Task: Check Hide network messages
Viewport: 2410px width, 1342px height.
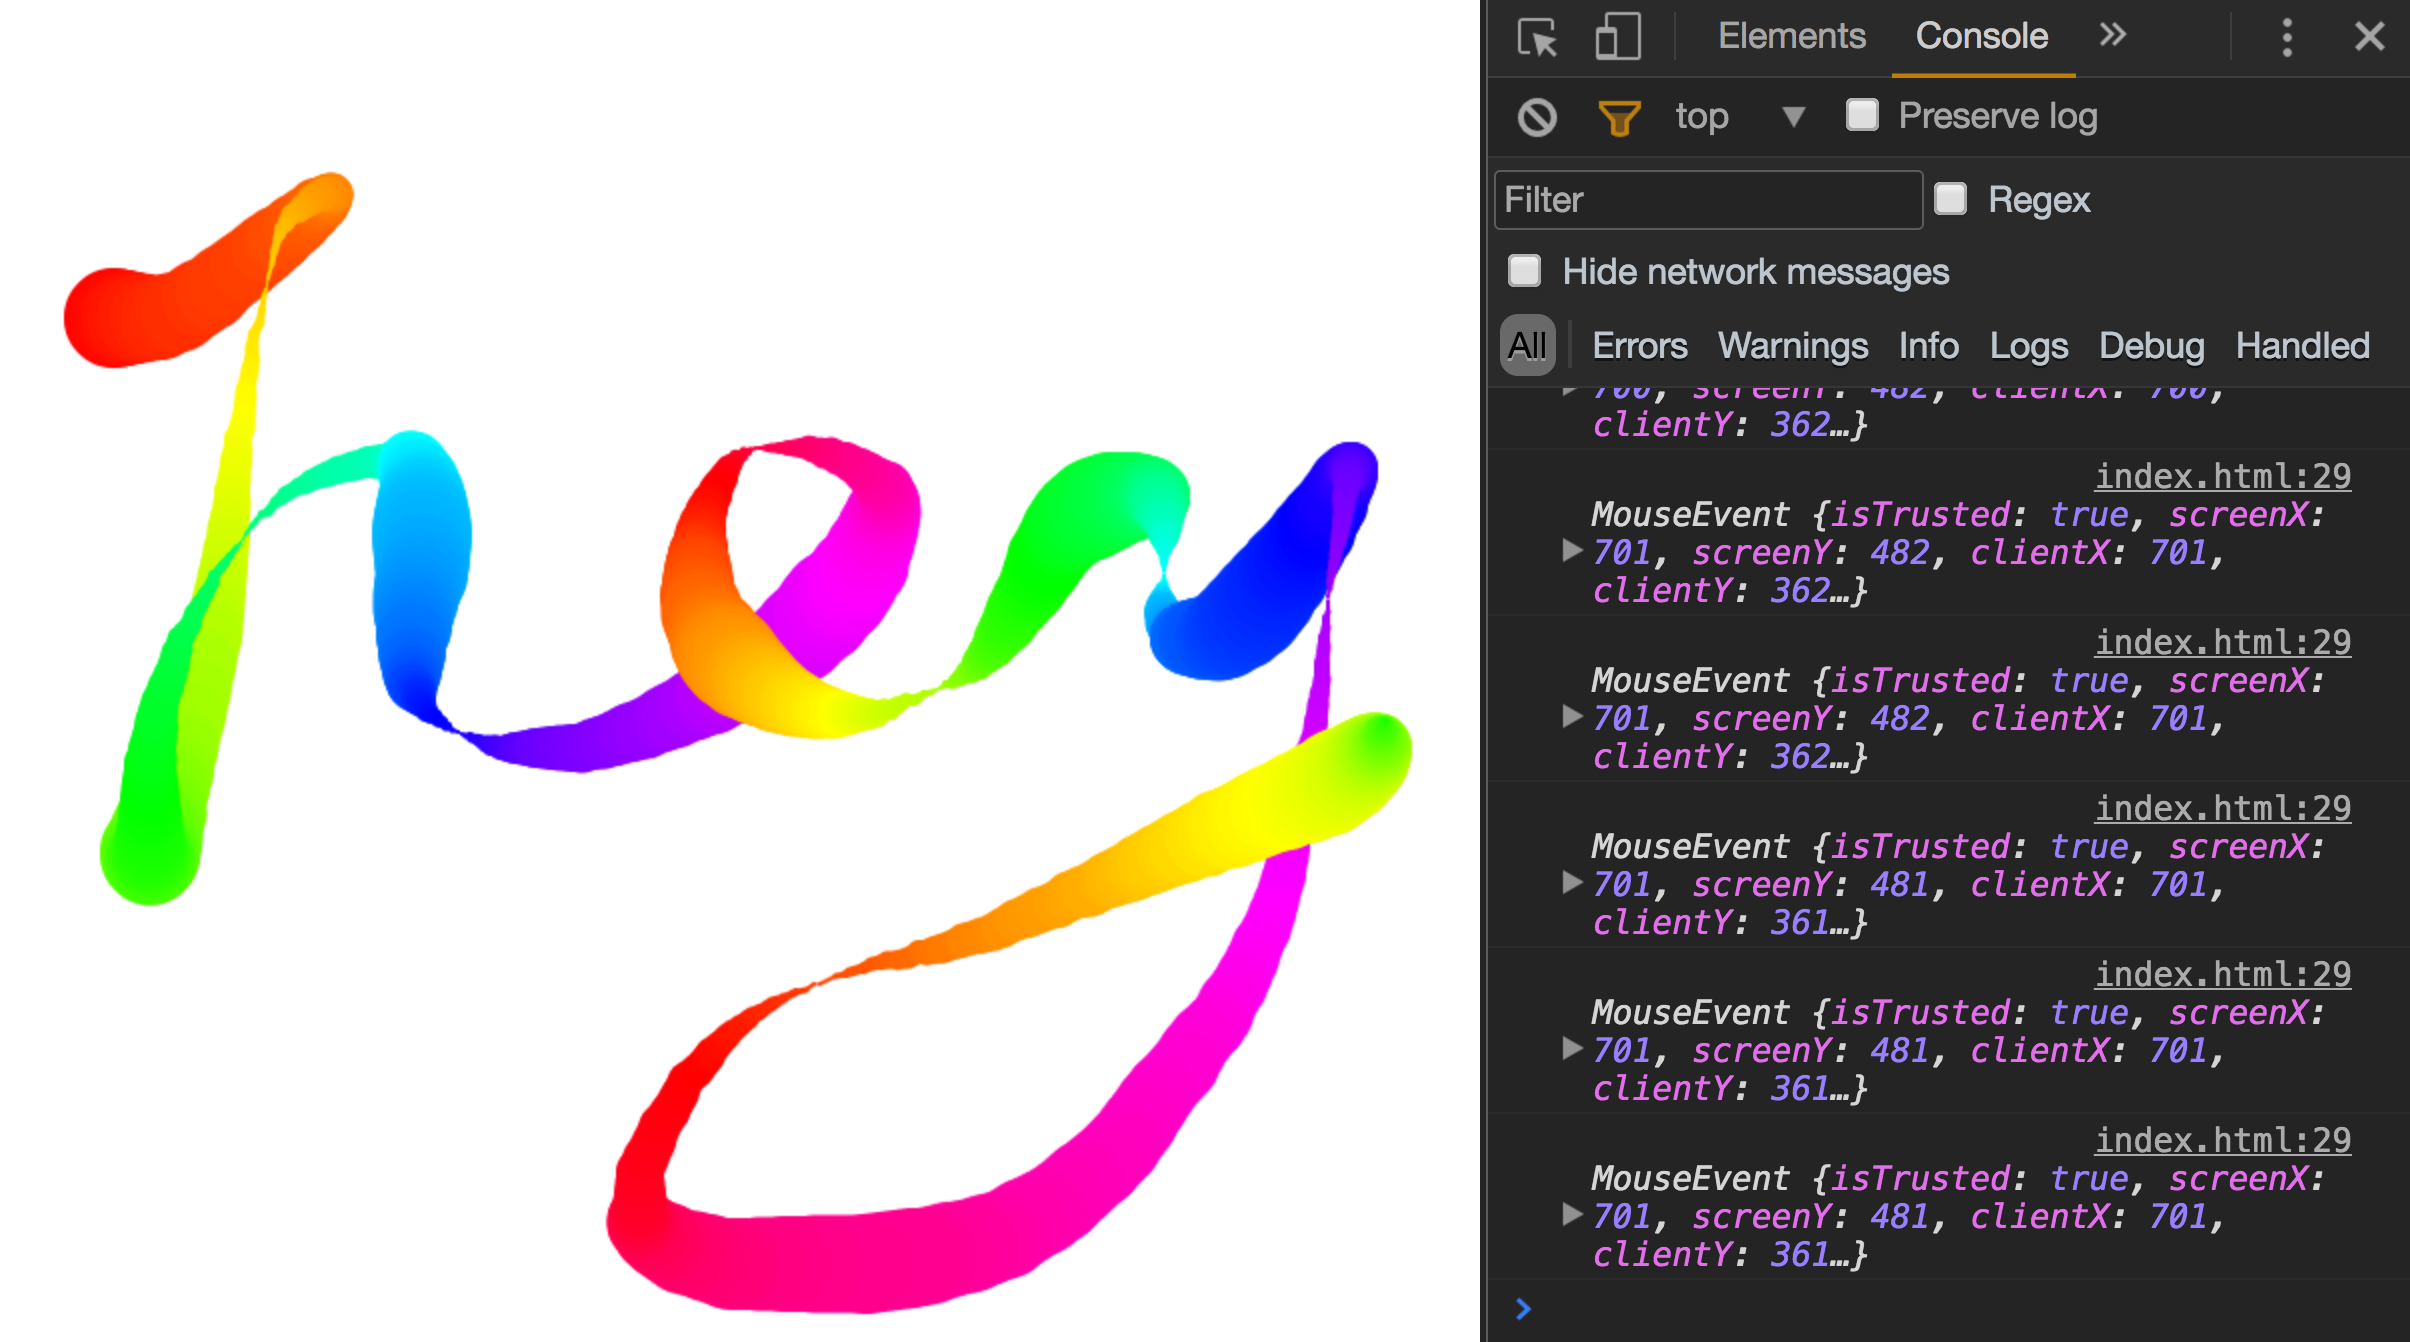Action: 1524,270
